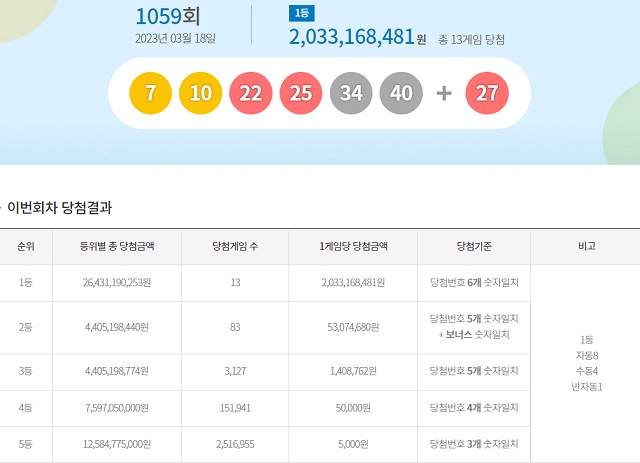Screen dimensions: 640x463
Task: Click the 당첨게임 수 column header
Action: (235, 246)
